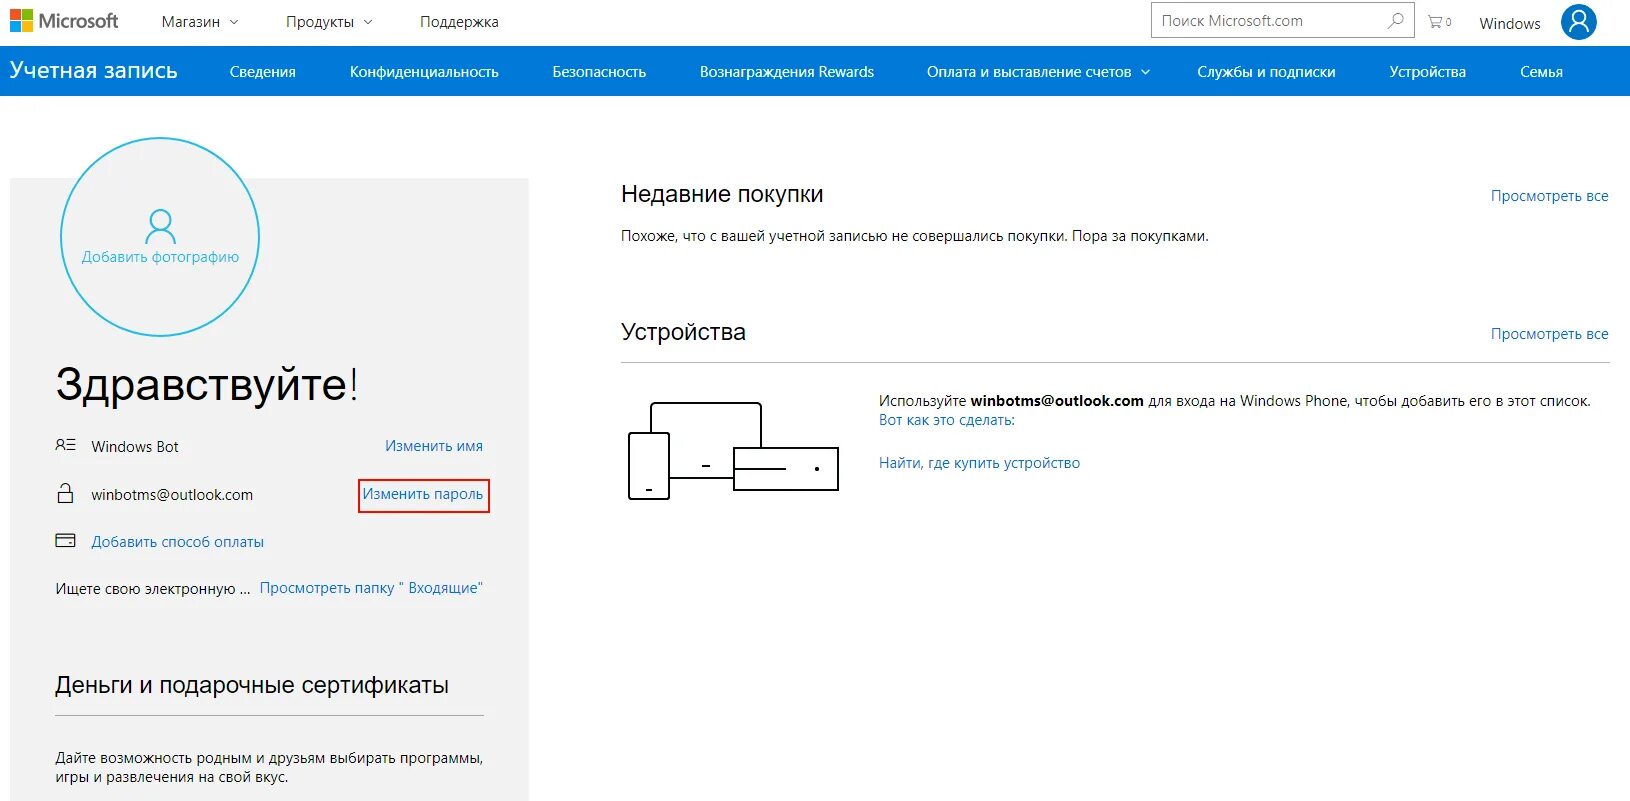Viewport: 1630px width, 801px height.
Task: Open the Конфиденциальность tab
Action: [x=424, y=72]
